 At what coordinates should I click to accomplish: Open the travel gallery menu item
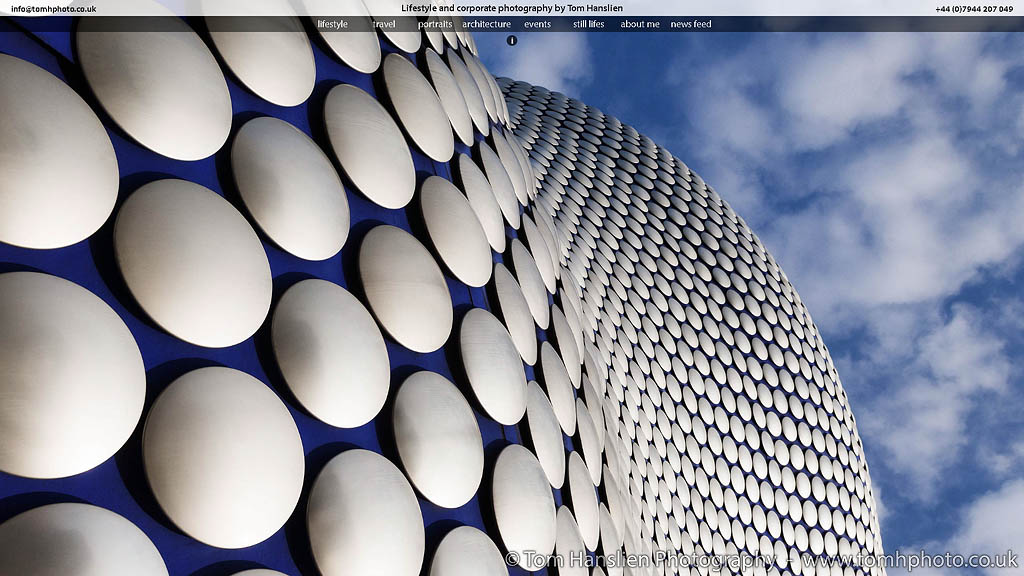pos(384,24)
